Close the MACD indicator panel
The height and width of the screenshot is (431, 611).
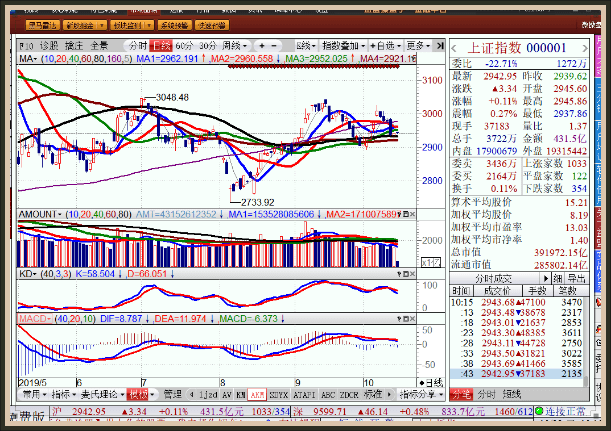(412, 319)
